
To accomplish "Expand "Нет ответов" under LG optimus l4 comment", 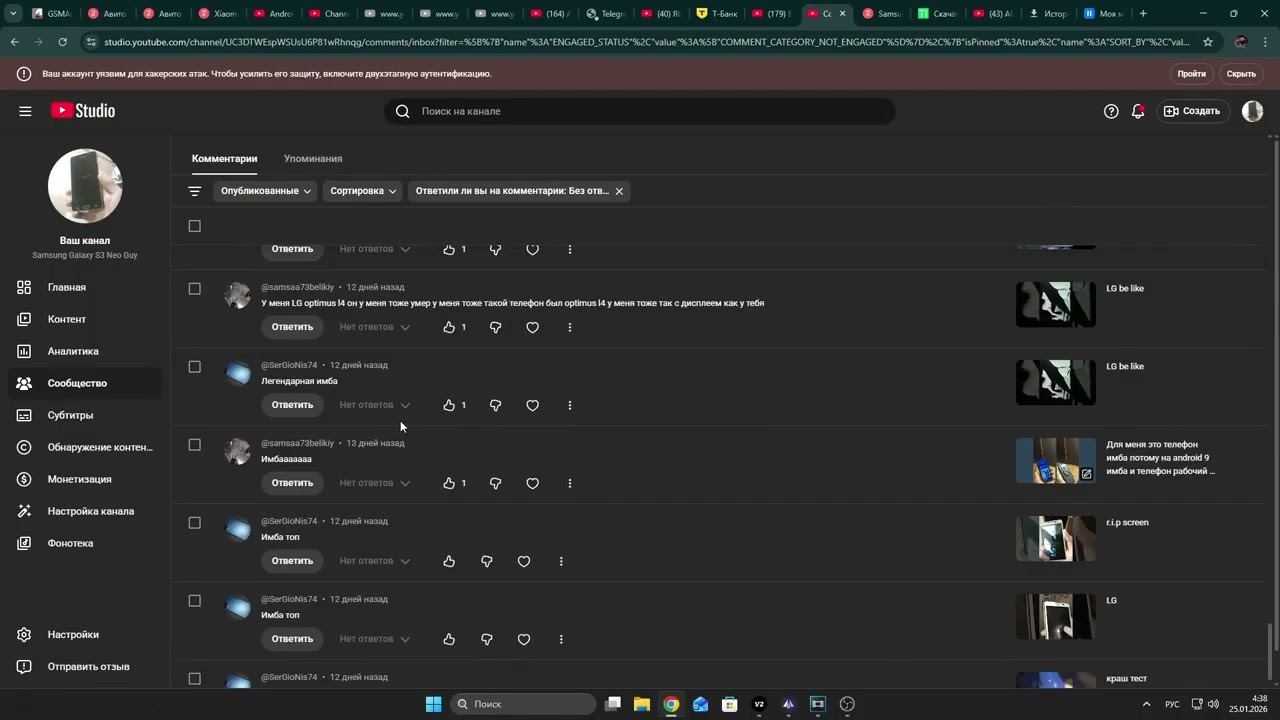I will click(x=375, y=327).
